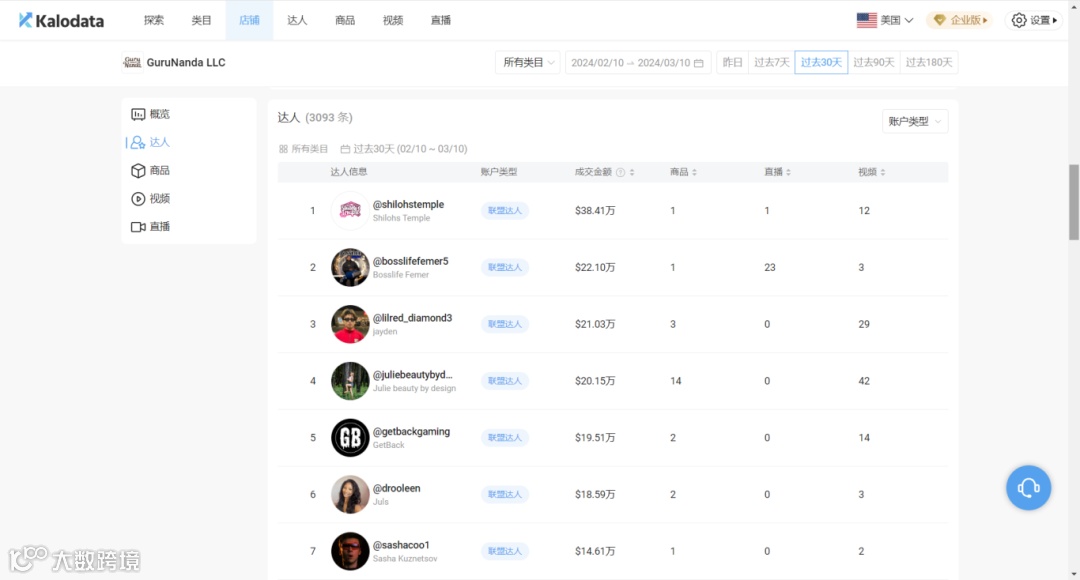Expand the 设置 settings menu
The width and height of the screenshot is (1080, 580).
[1034, 21]
